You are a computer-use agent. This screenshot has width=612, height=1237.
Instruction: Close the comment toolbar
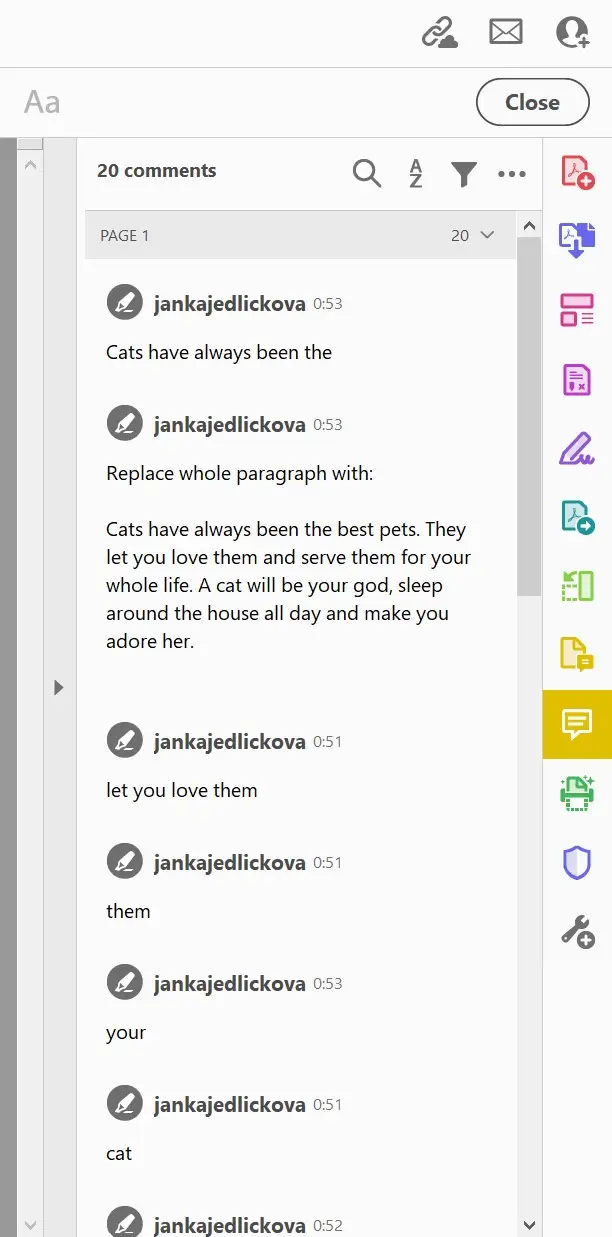pyautogui.click(x=532, y=102)
